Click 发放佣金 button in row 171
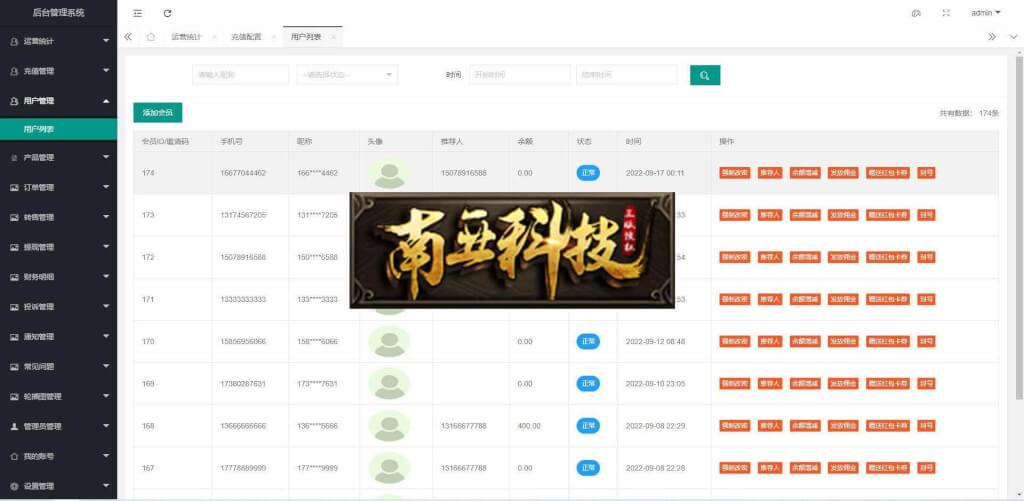The image size is (1024, 501). [844, 299]
